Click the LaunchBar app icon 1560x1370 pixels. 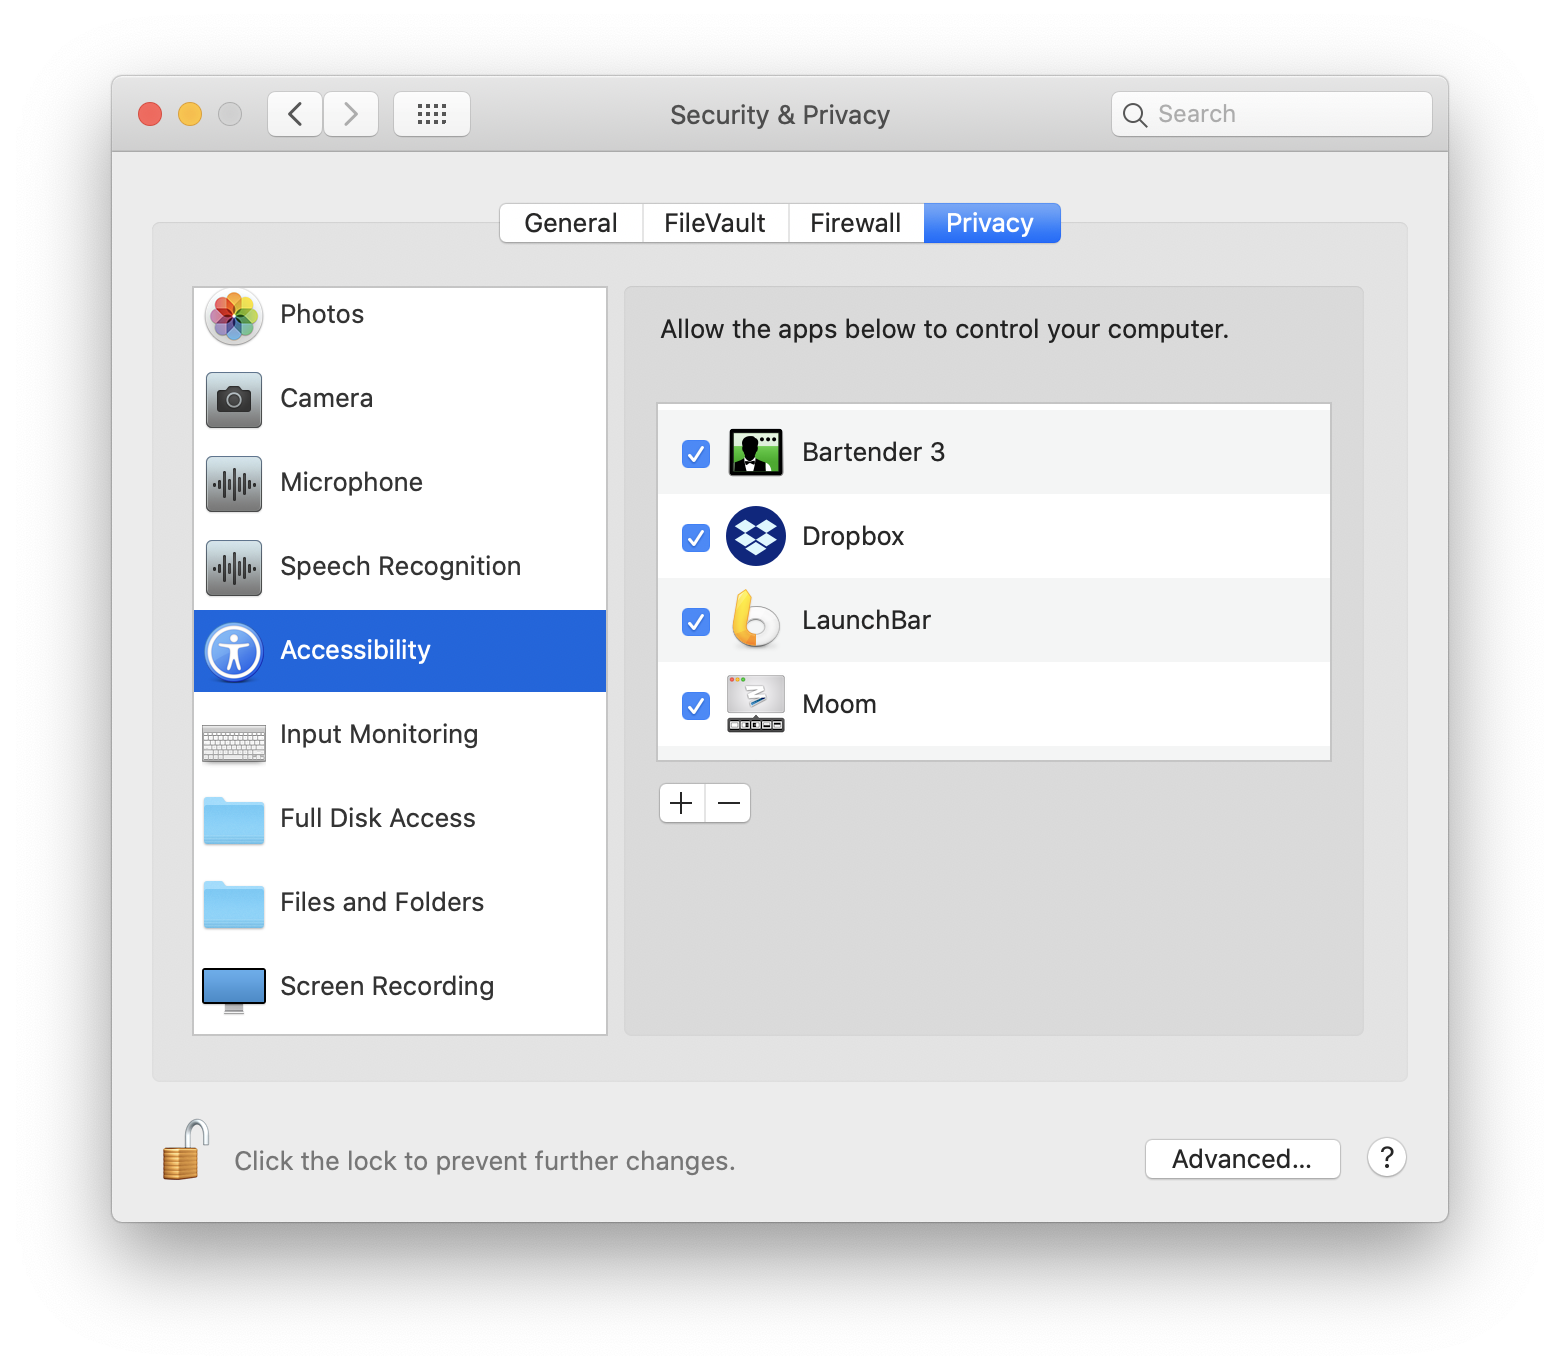point(756,620)
